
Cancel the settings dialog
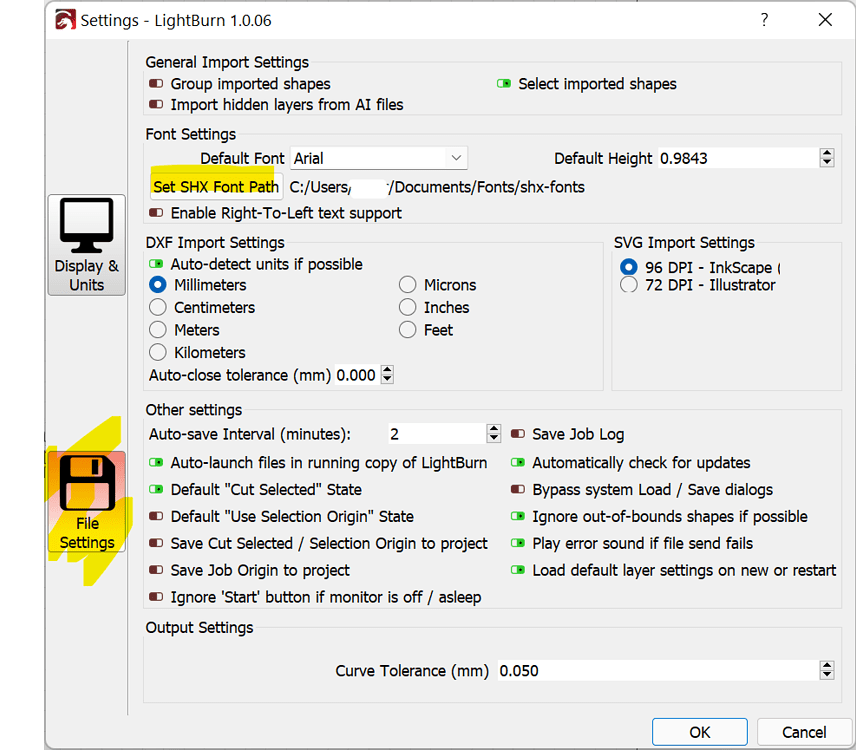coord(804,732)
